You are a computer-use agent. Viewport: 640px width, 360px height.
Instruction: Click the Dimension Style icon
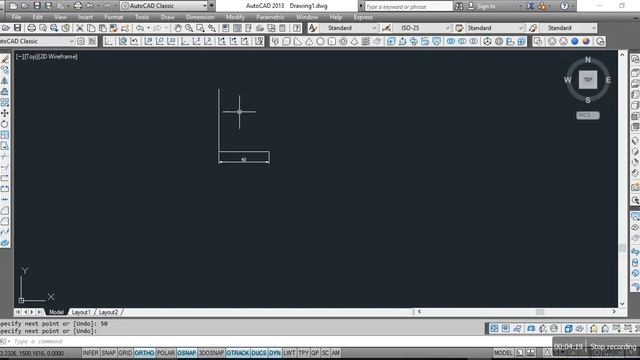[x=386, y=28]
